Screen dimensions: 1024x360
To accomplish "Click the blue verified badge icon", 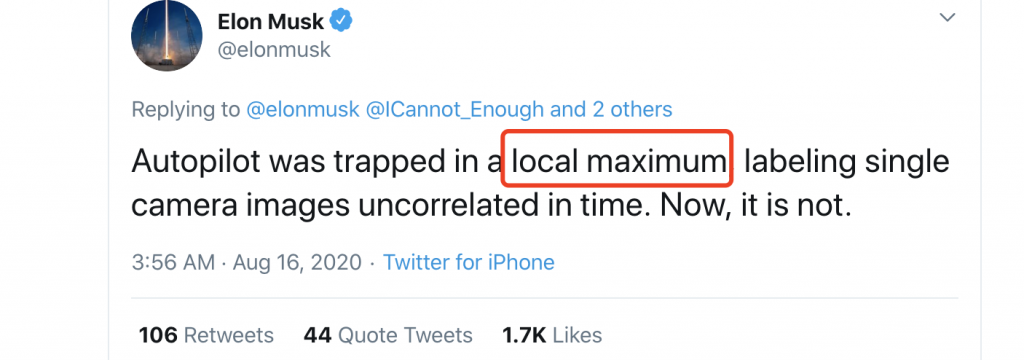I will [341, 22].
